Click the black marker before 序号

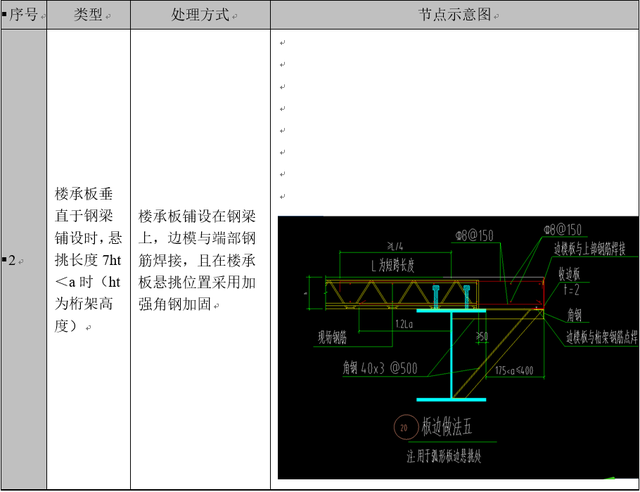(x=4, y=16)
